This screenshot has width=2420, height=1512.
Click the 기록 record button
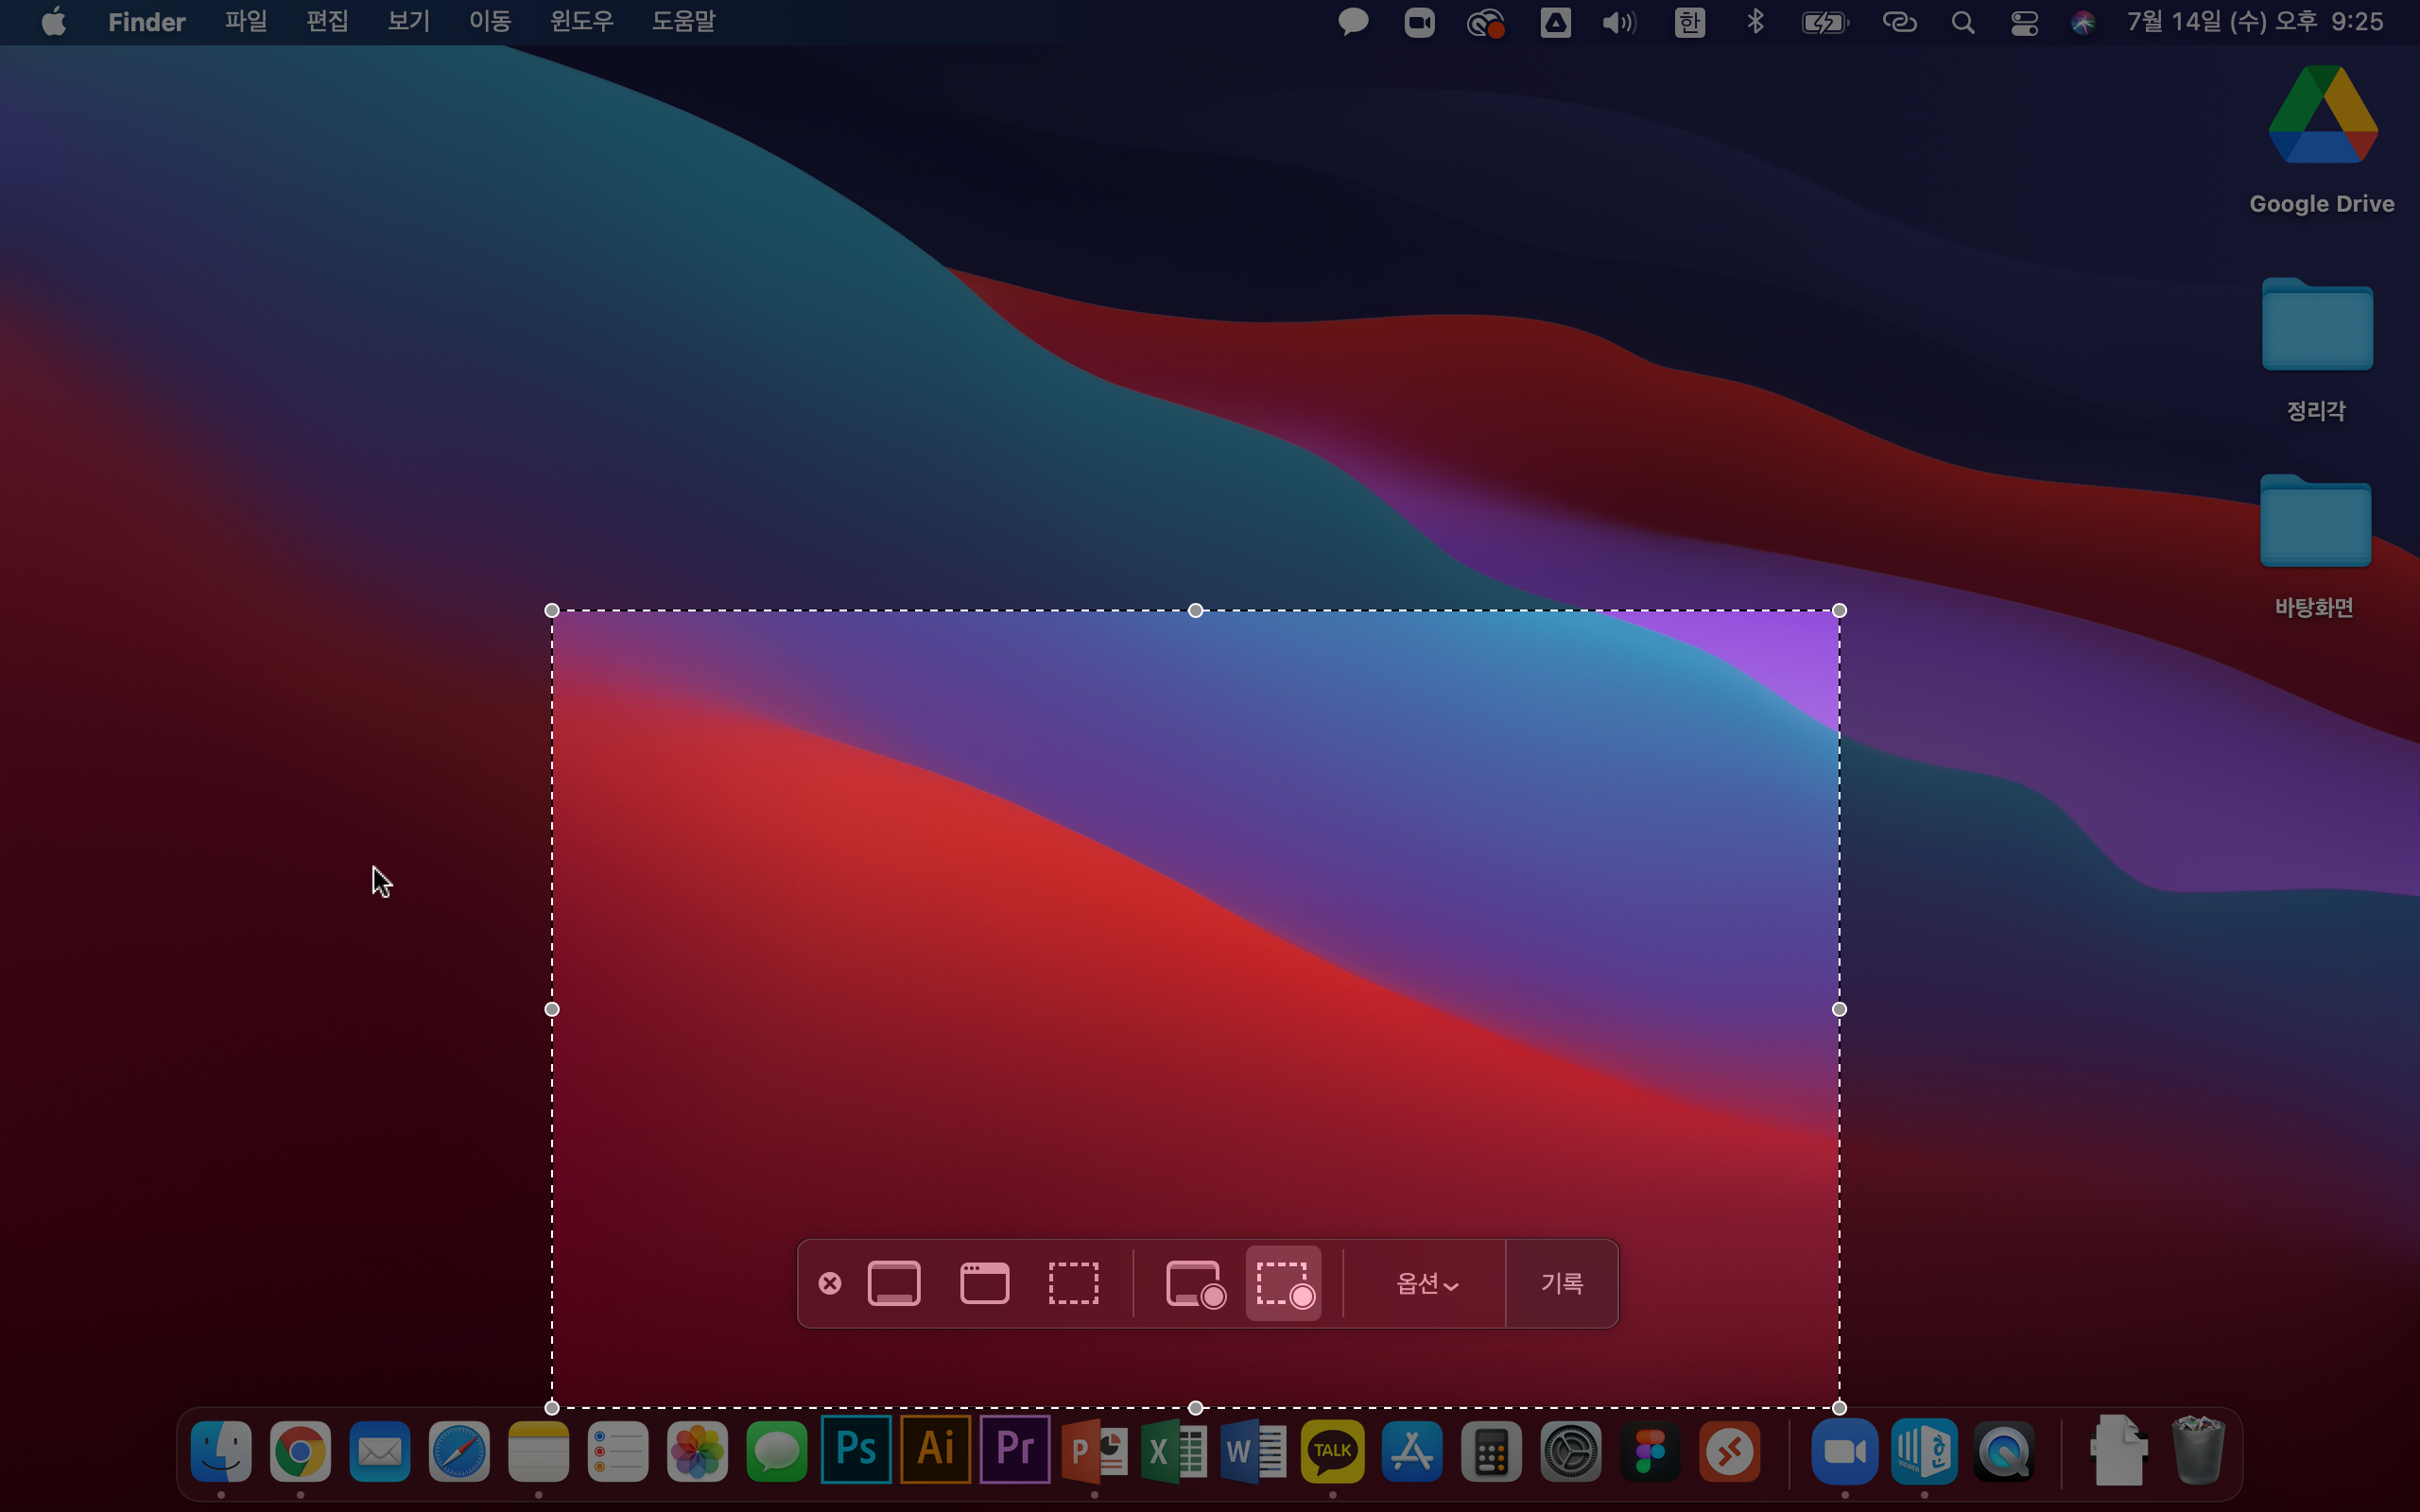[1561, 1283]
